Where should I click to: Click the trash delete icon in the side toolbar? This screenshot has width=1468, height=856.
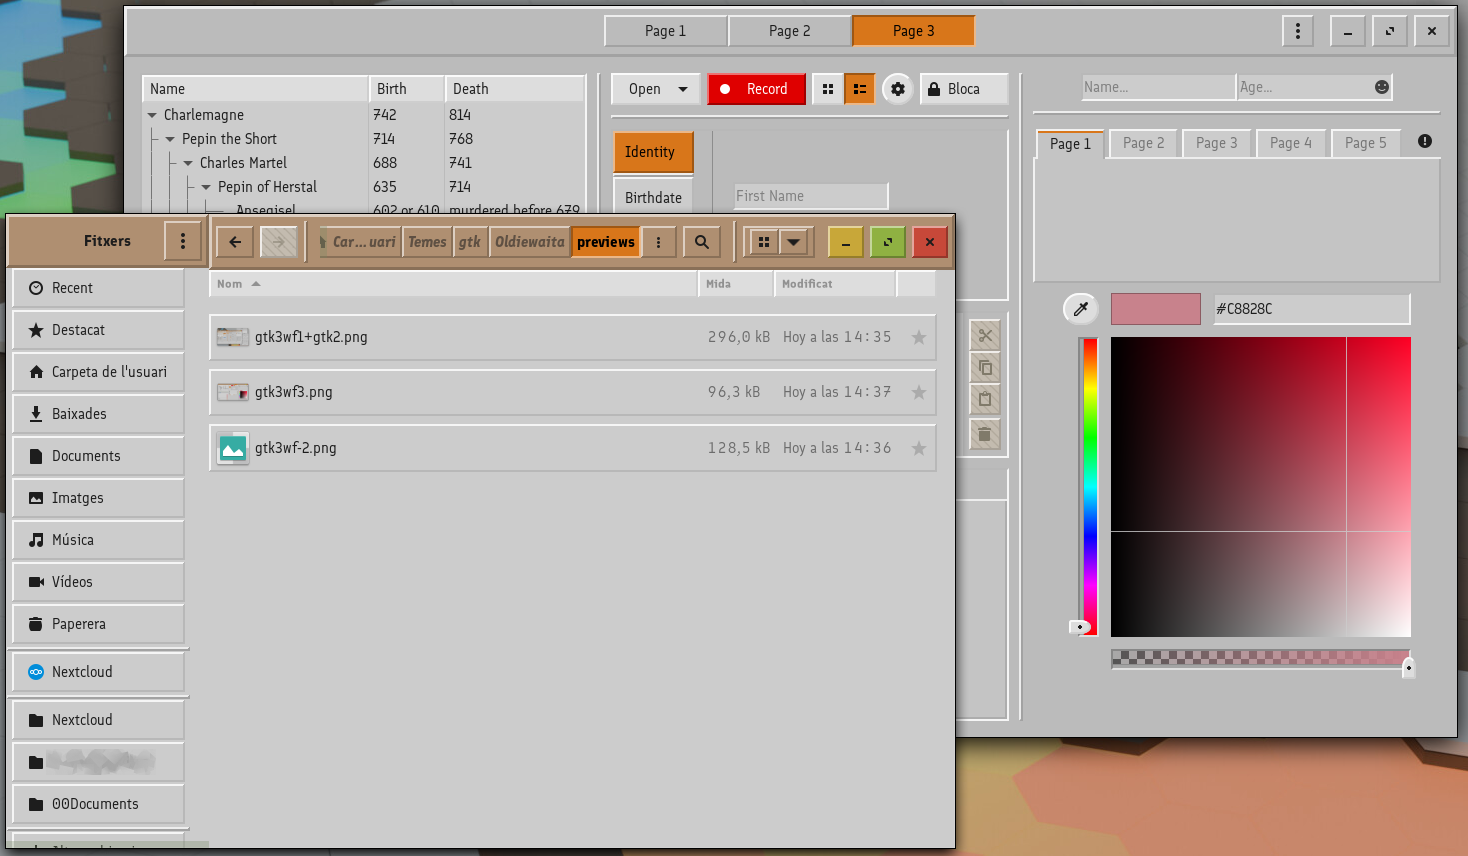tap(985, 434)
